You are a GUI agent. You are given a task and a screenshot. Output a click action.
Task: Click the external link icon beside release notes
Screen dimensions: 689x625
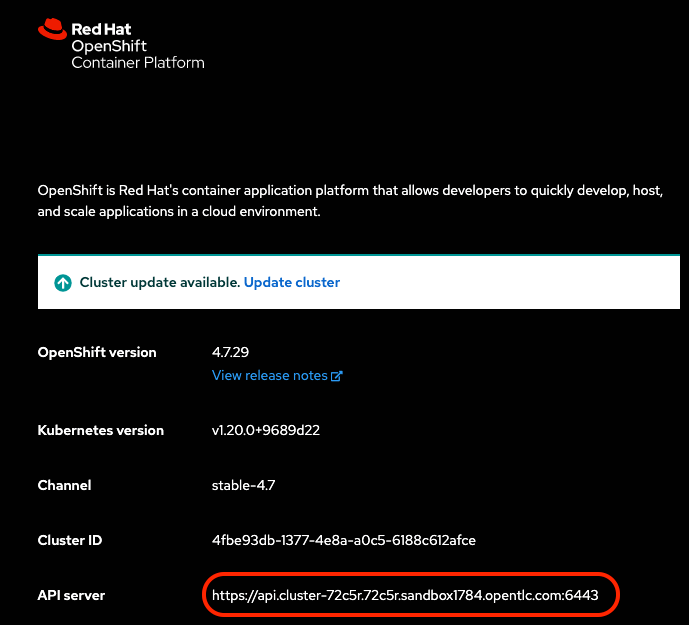point(337,376)
